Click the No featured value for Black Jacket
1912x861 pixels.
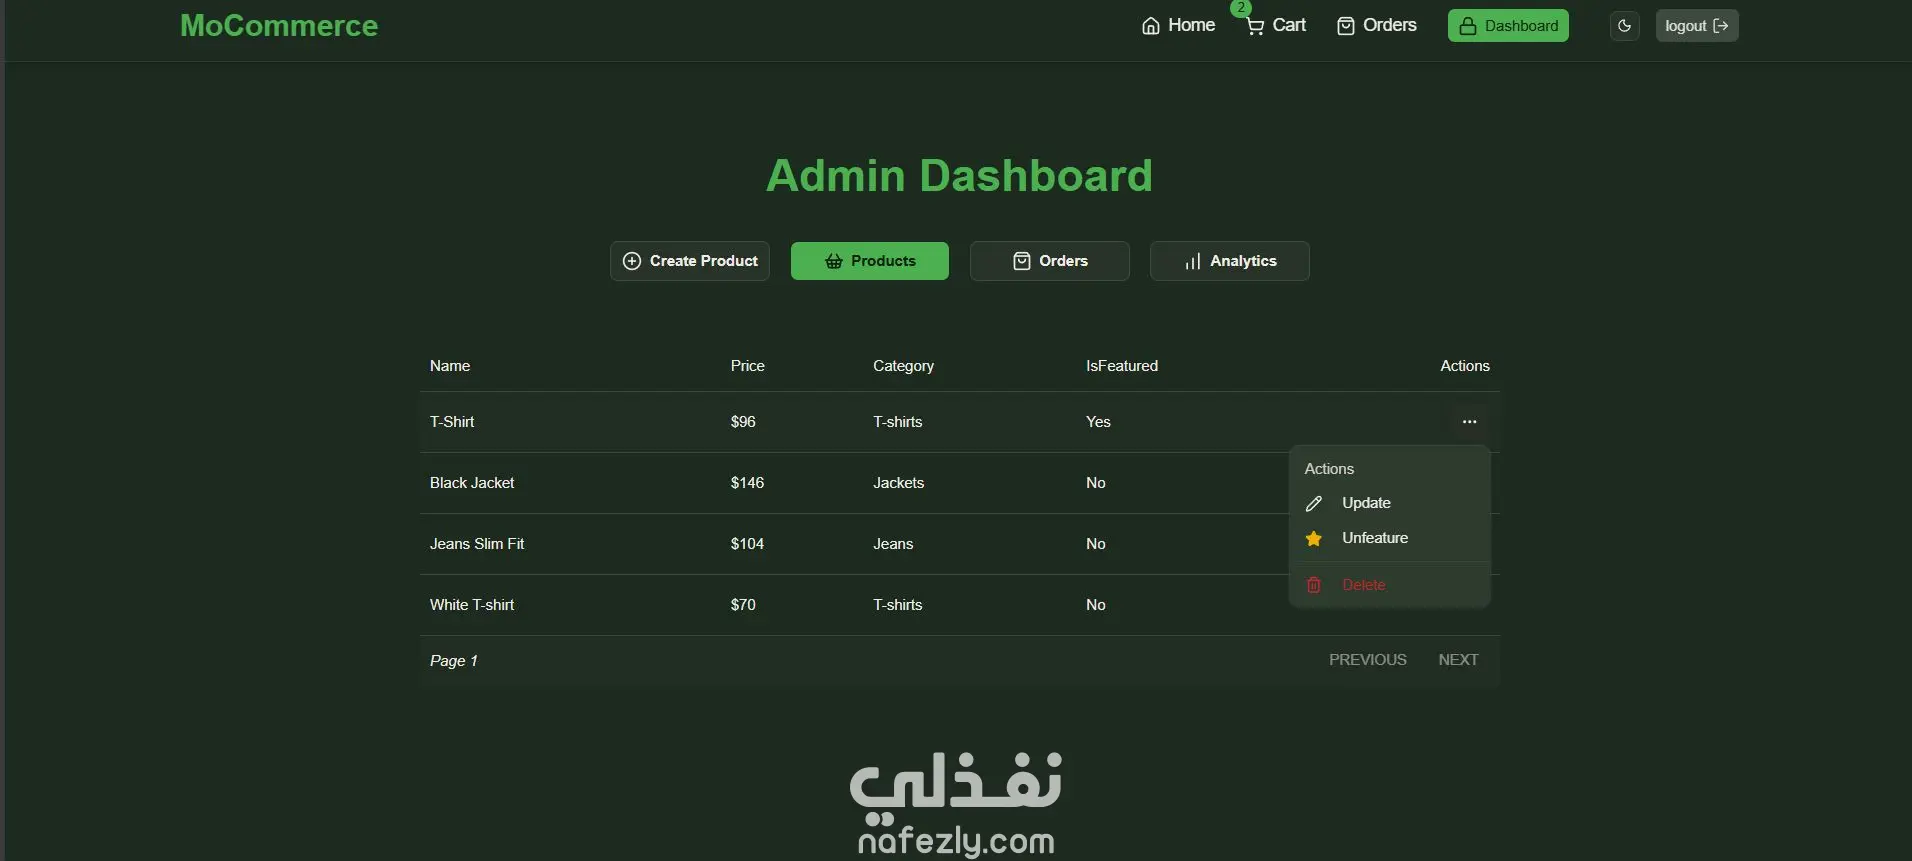[1096, 483]
